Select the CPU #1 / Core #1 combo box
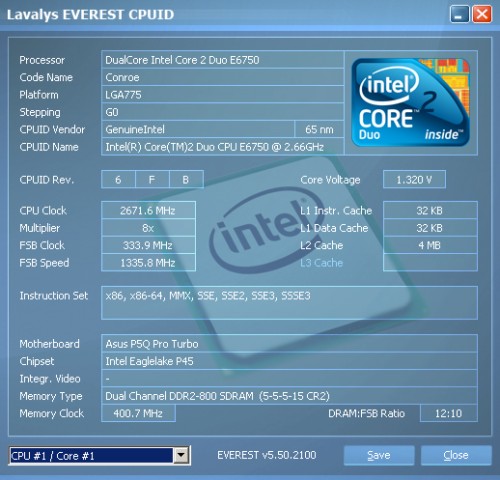The width and height of the screenshot is (500, 480). click(99, 455)
